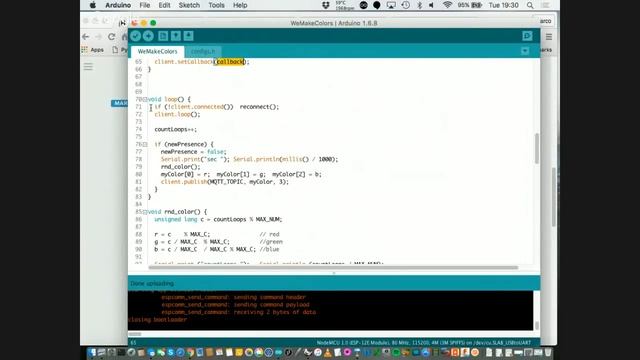Click the editor vertical scrollbar thumb
This screenshot has width=640, height=360.
(x=536, y=149)
